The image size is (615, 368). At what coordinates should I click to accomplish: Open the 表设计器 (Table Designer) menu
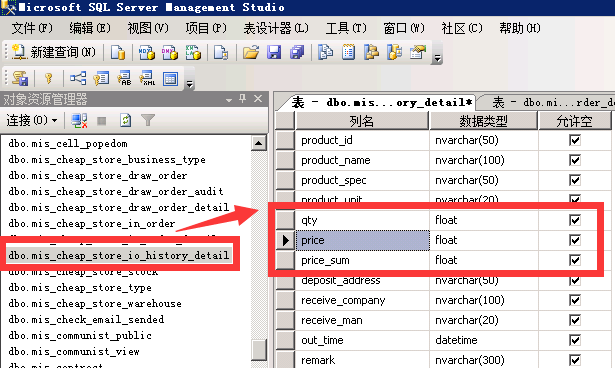tap(276, 28)
